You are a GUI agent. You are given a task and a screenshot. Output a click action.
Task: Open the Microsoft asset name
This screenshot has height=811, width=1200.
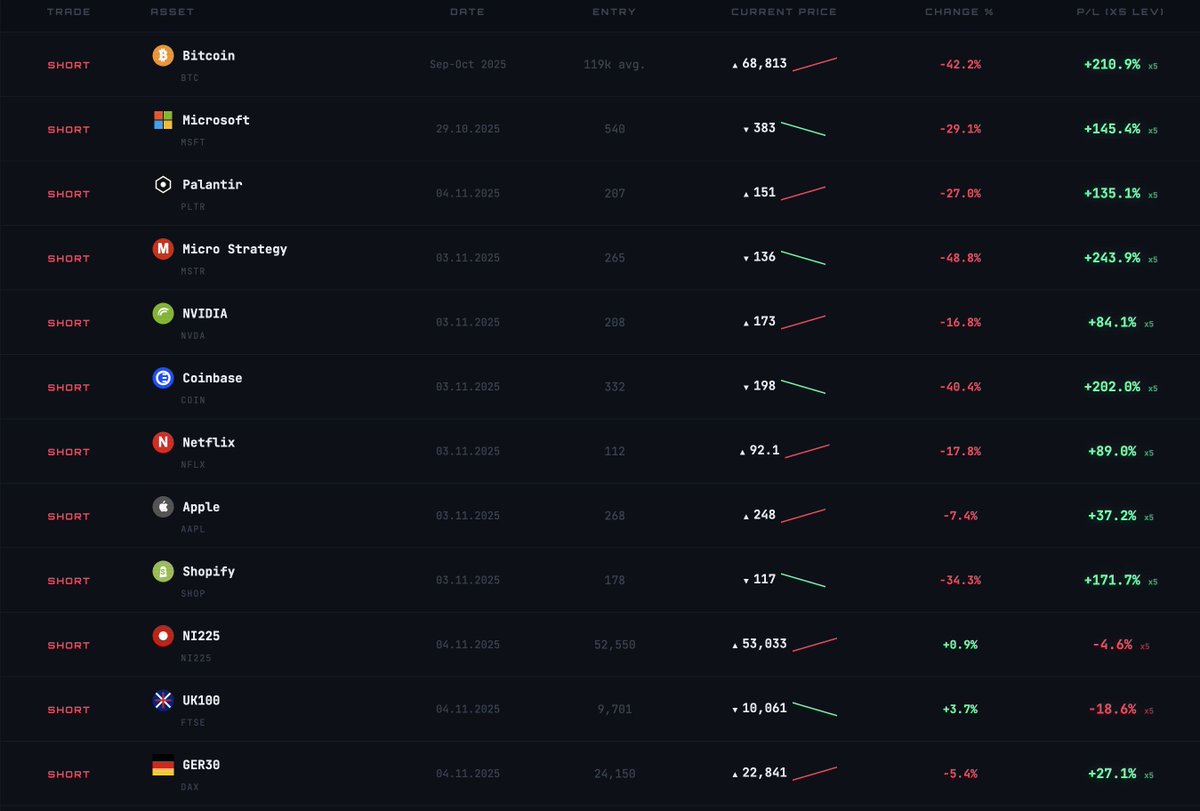[216, 120]
